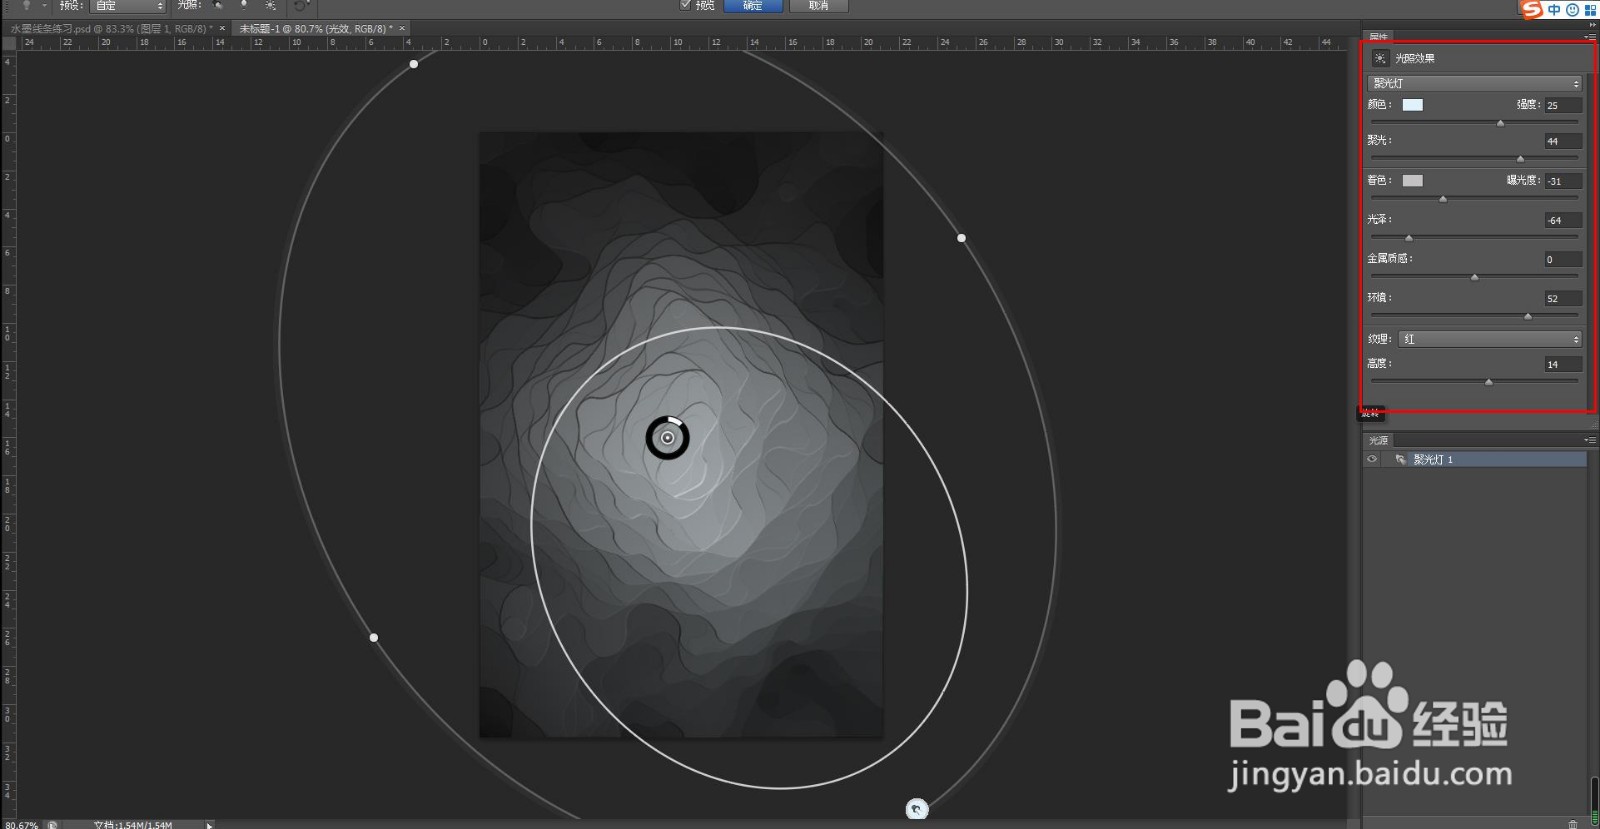This screenshot has width=1600, height=829.
Task: Click the top ellipse handle of the spotlight
Action: coord(414,64)
